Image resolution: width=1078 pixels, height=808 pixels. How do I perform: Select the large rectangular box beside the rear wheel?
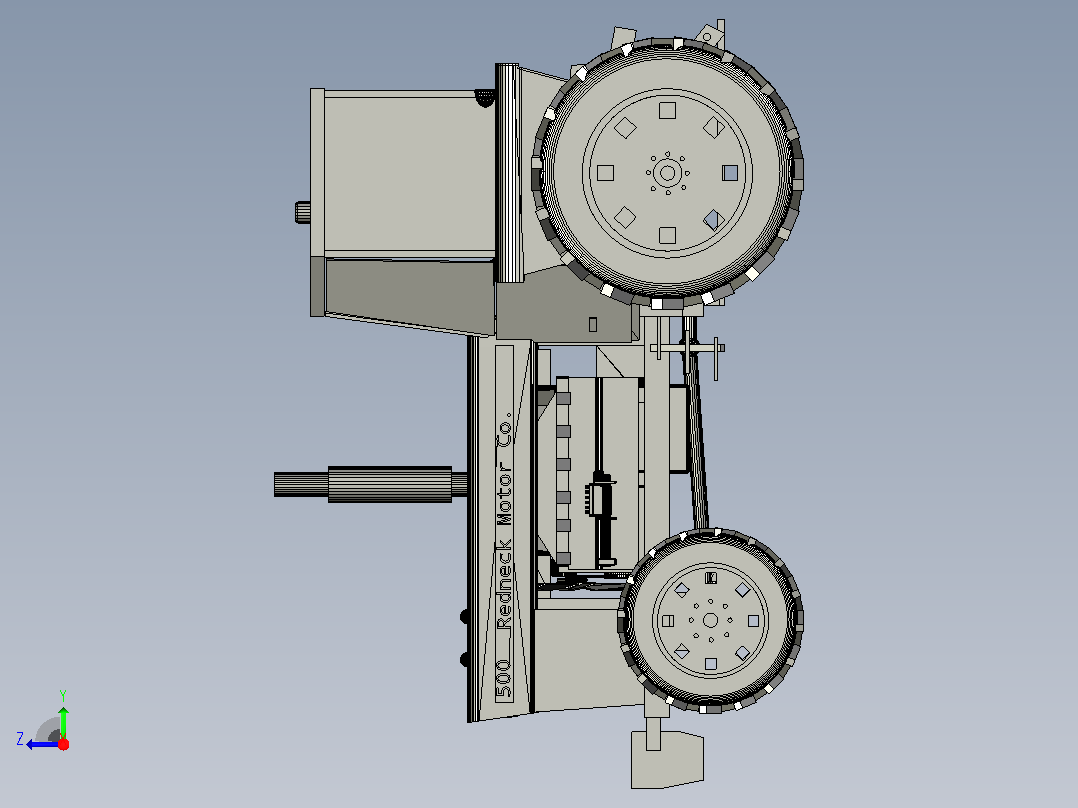(x=409, y=173)
